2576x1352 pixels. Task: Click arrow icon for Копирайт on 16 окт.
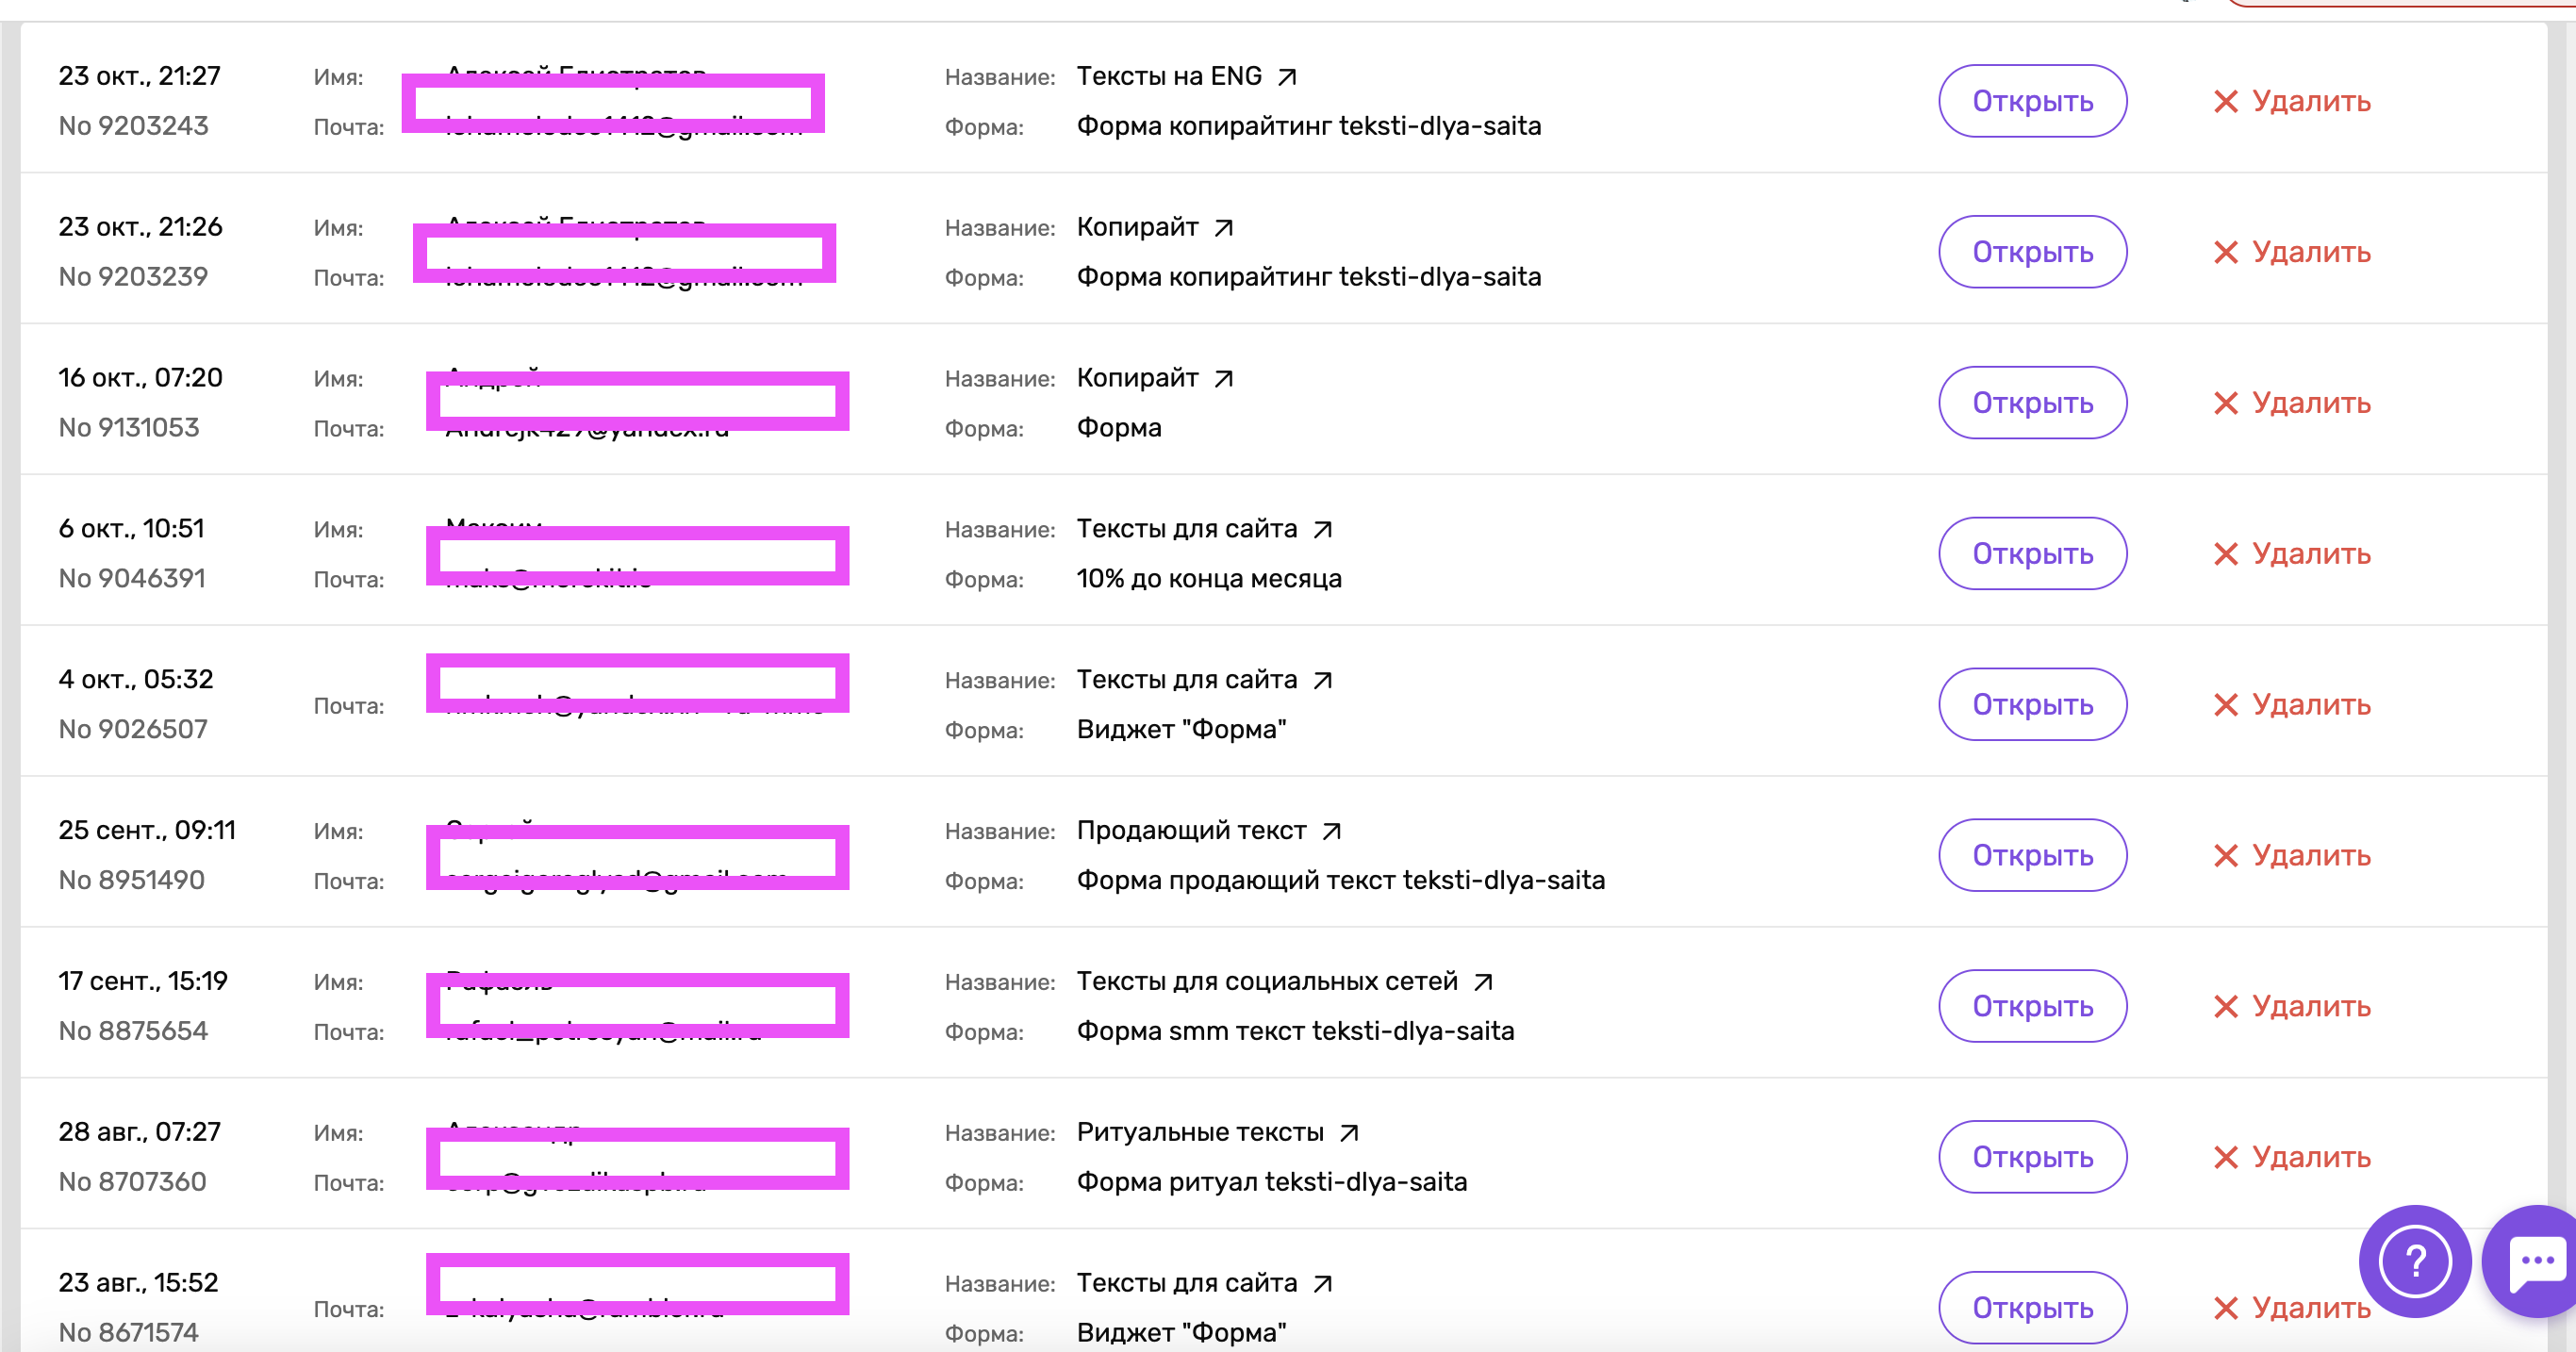[x=1223, y=379]
